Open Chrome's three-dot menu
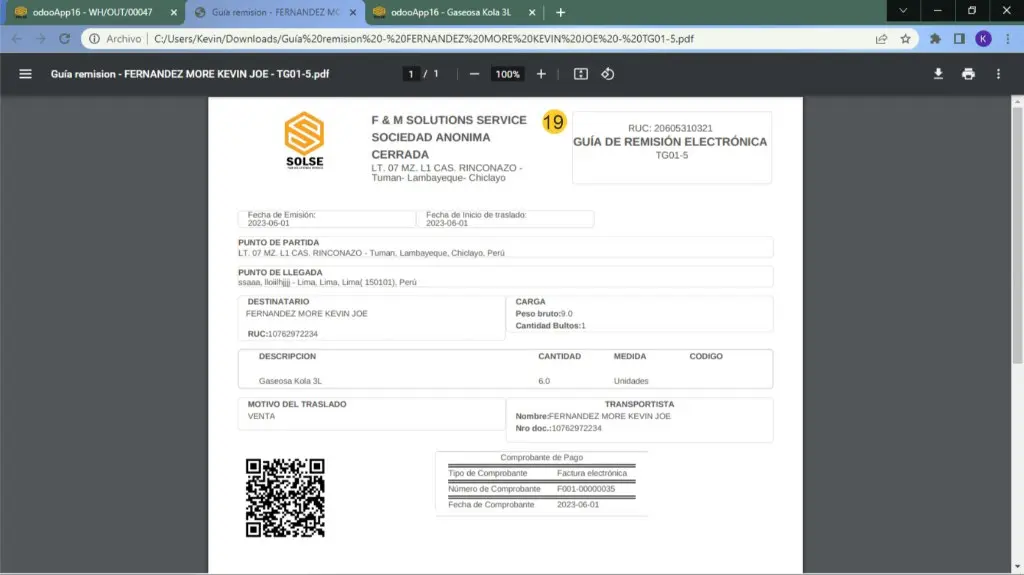 pyautogui.click(x=1007, y=39)
